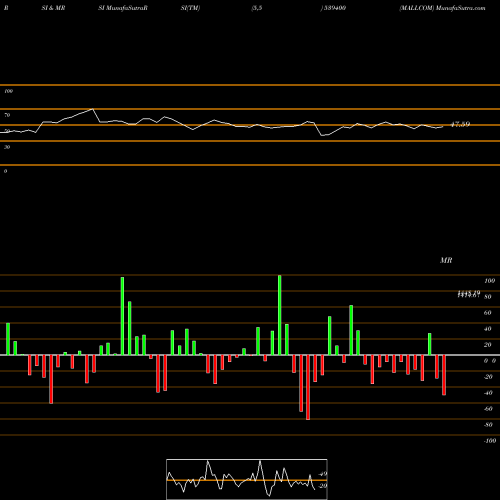The image size is (500, 500).
Task: Click the RSI axis label 0 on left
Action: [5, 171]
